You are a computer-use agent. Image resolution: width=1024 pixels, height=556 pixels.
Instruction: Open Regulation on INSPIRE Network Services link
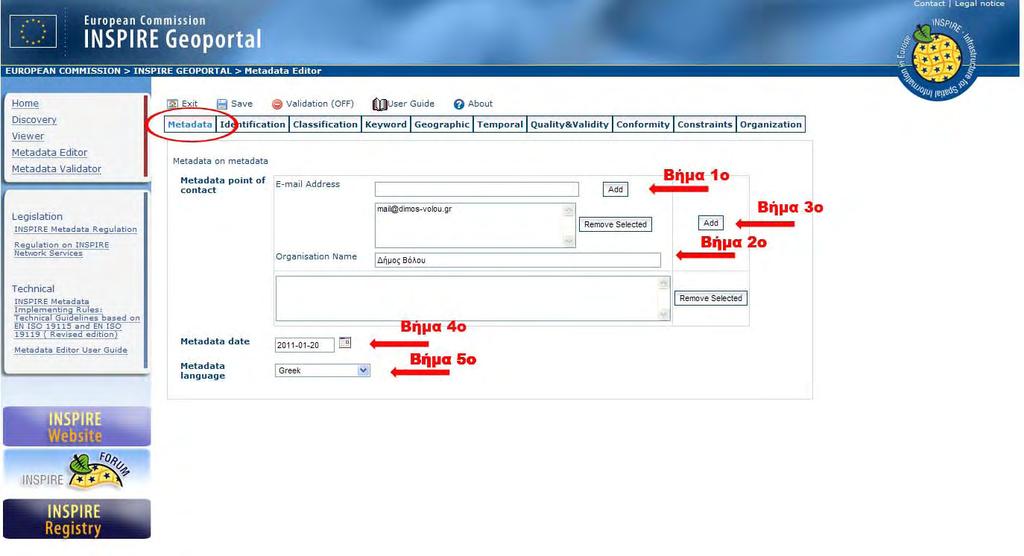click(61, 249)
